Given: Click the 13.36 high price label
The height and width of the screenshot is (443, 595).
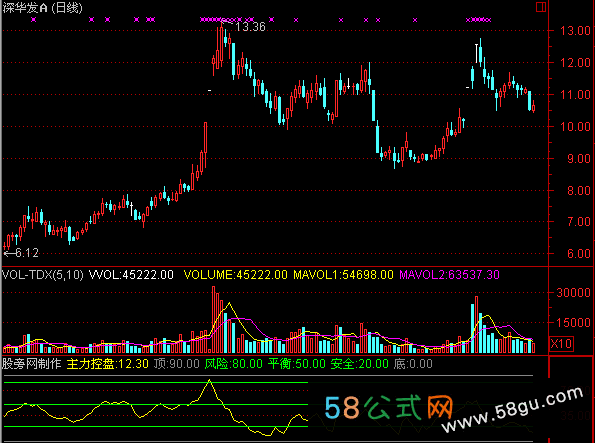Looking at the screenshot, I should [x=250, y=27].
